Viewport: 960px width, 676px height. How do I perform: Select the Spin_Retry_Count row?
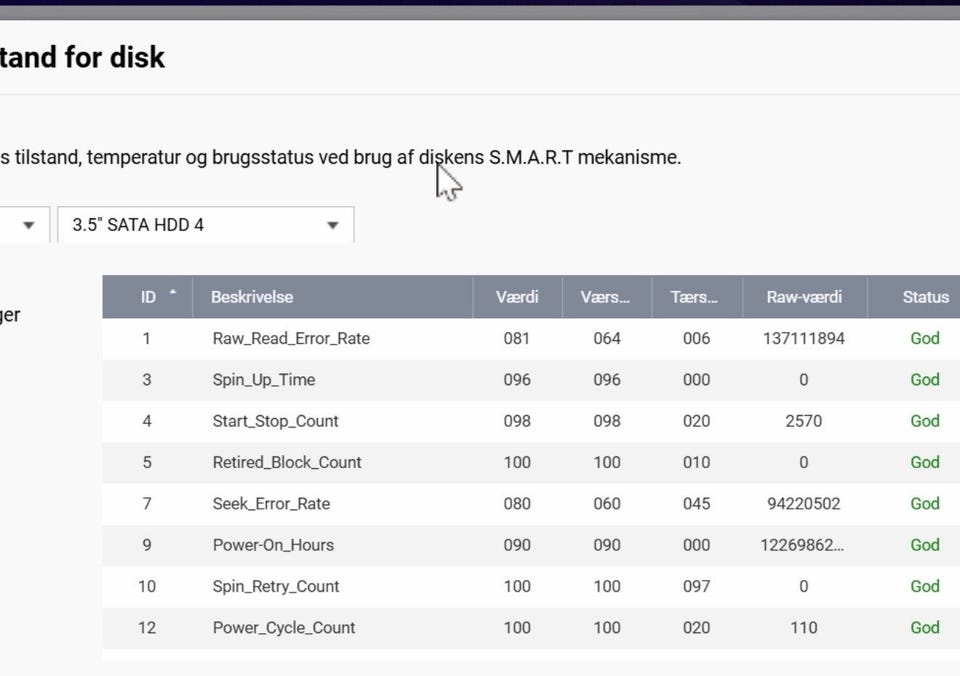click(x=531, y=587)
